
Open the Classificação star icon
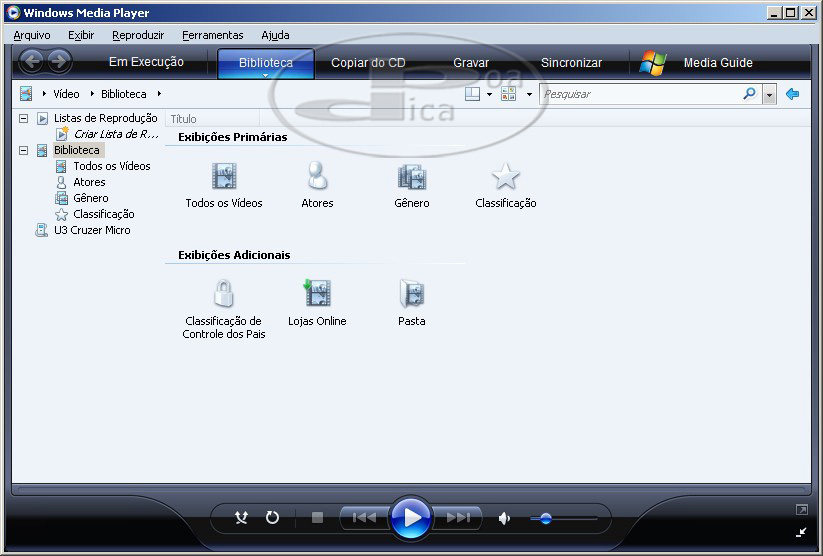pos(505,178)
